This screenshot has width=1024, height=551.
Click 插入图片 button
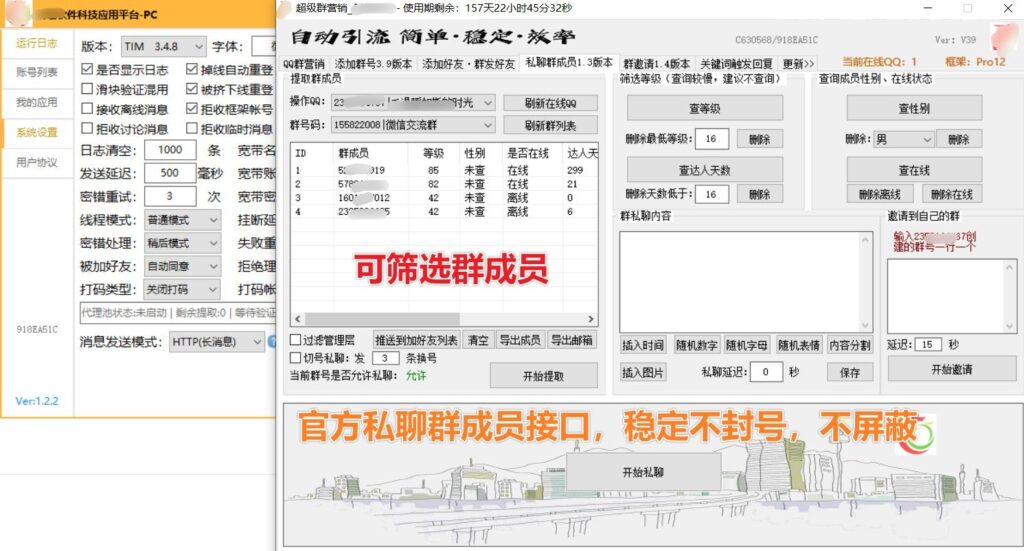click(643, 373)
